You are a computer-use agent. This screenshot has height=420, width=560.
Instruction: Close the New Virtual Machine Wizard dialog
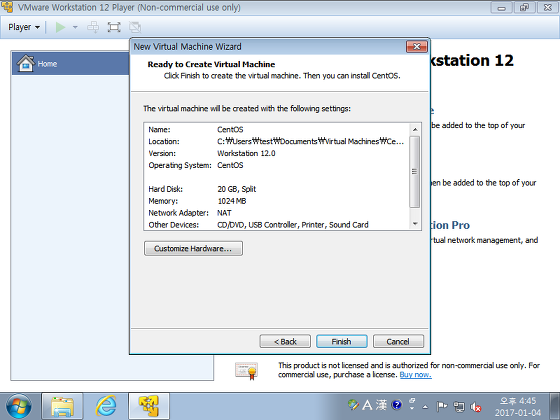point(416,46)
